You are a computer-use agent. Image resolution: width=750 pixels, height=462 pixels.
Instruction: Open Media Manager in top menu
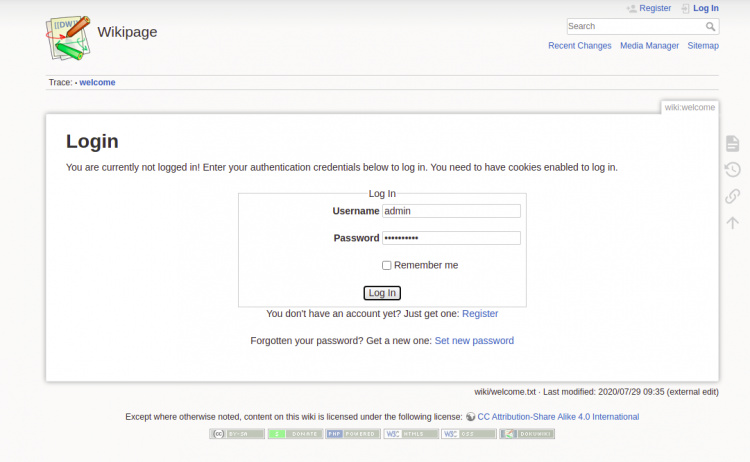pyautogui.click(x=649, y=46)
